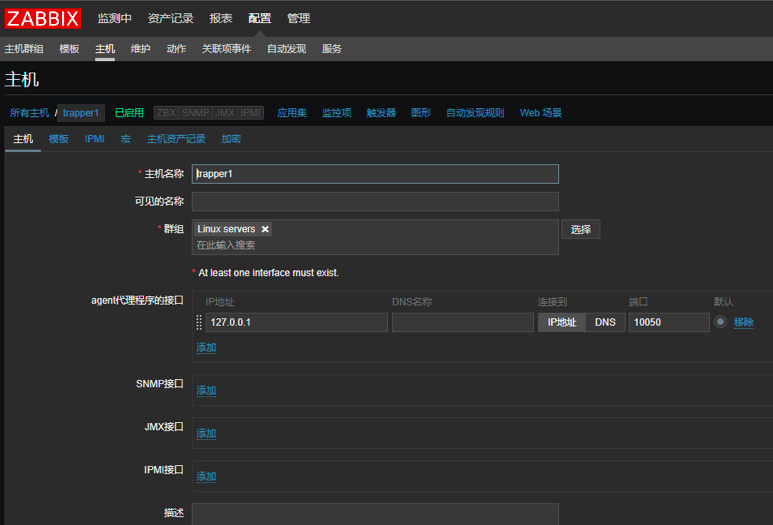Switch to the IPMI form tab
Viewport: 773px width, 525px height.
click(x=94, y=139)
